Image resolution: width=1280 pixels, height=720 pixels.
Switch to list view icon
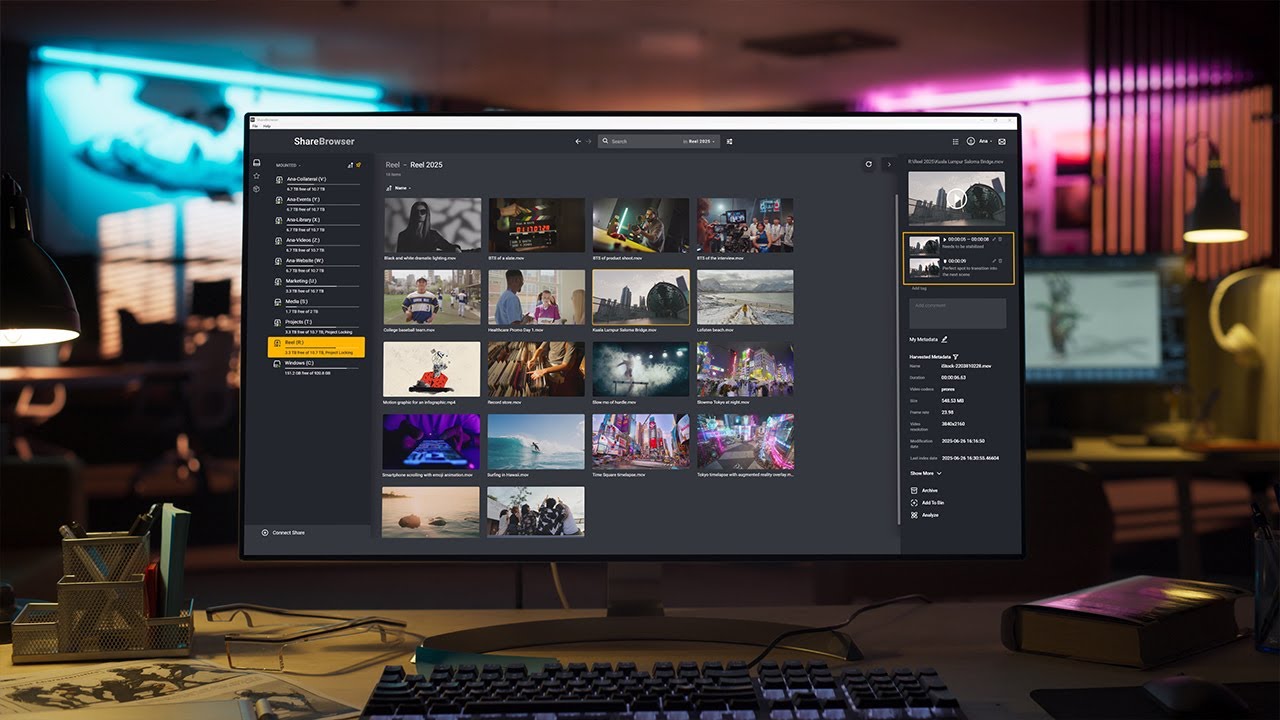[955, 141]
